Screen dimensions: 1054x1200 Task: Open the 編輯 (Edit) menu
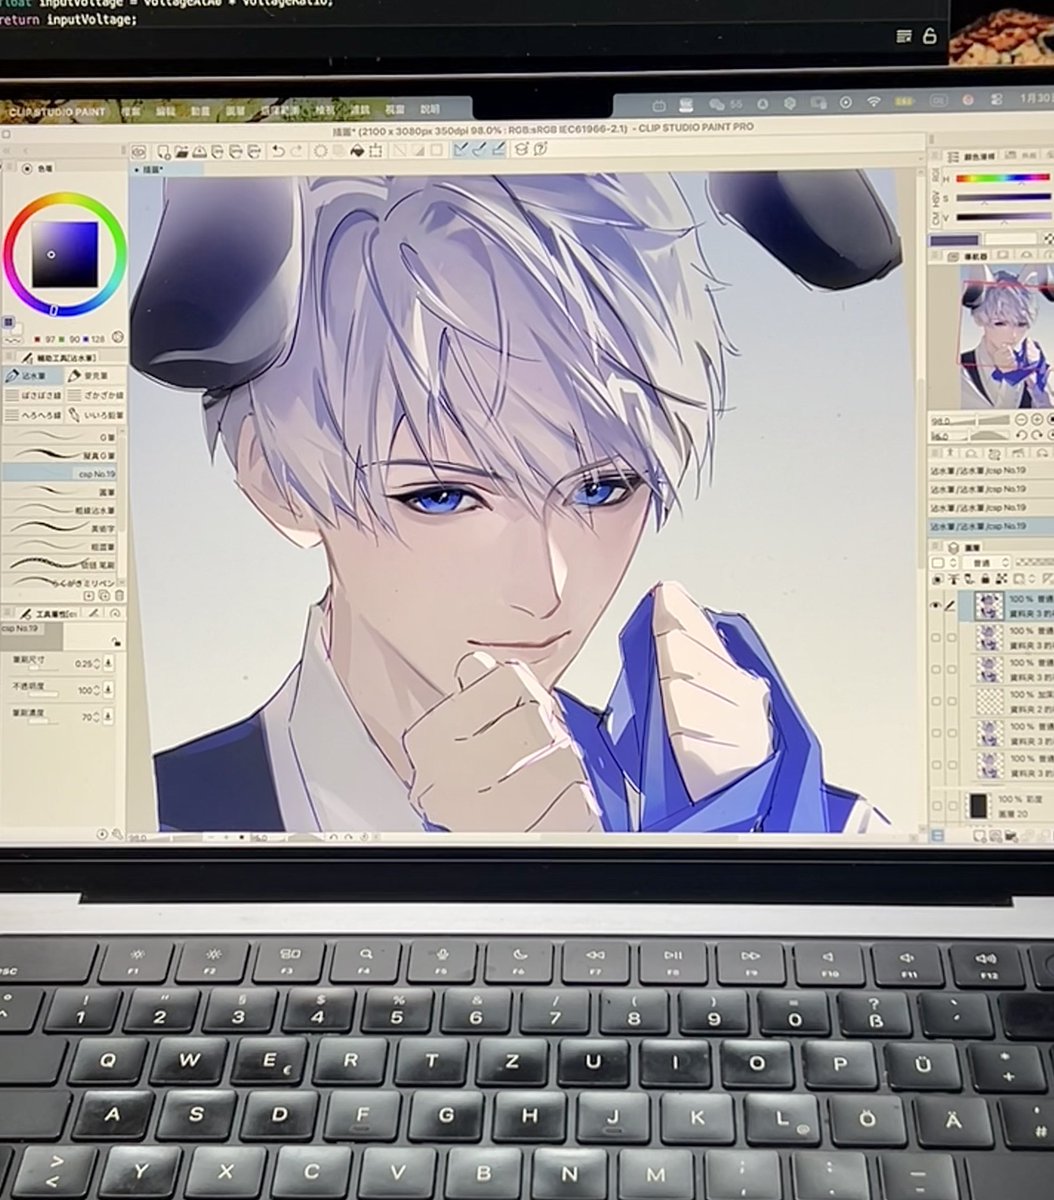[166, 111]
